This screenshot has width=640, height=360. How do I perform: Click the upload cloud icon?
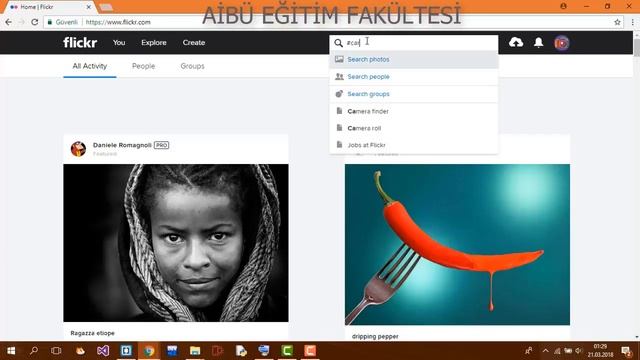tap(516, 42)
